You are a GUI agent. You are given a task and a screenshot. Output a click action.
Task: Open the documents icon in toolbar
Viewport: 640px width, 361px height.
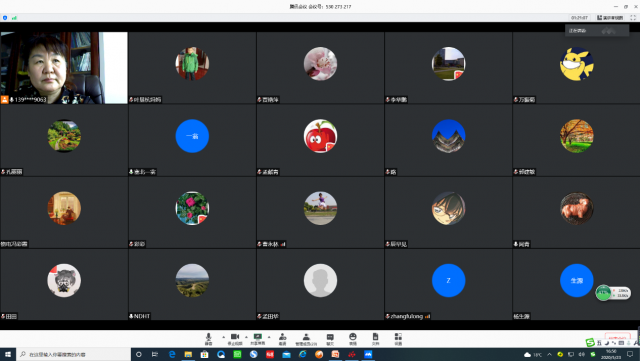375,339
